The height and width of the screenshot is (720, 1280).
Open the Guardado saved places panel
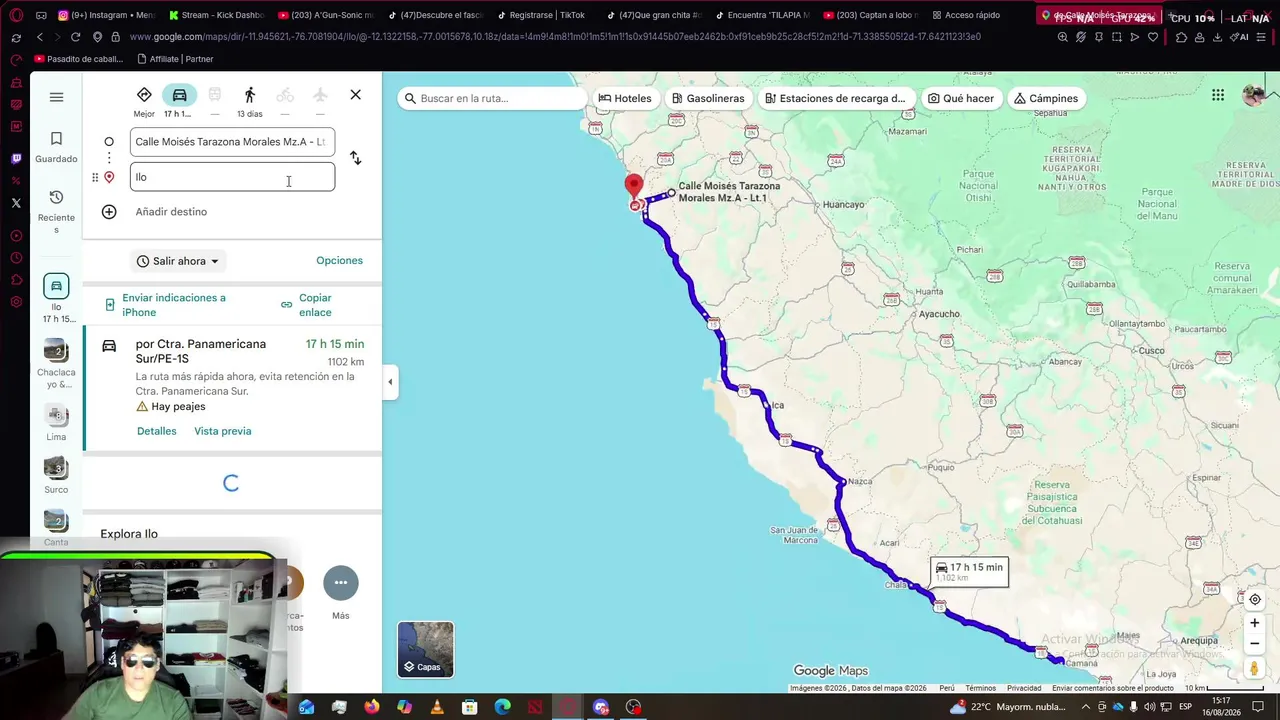[x=56, y=147]
